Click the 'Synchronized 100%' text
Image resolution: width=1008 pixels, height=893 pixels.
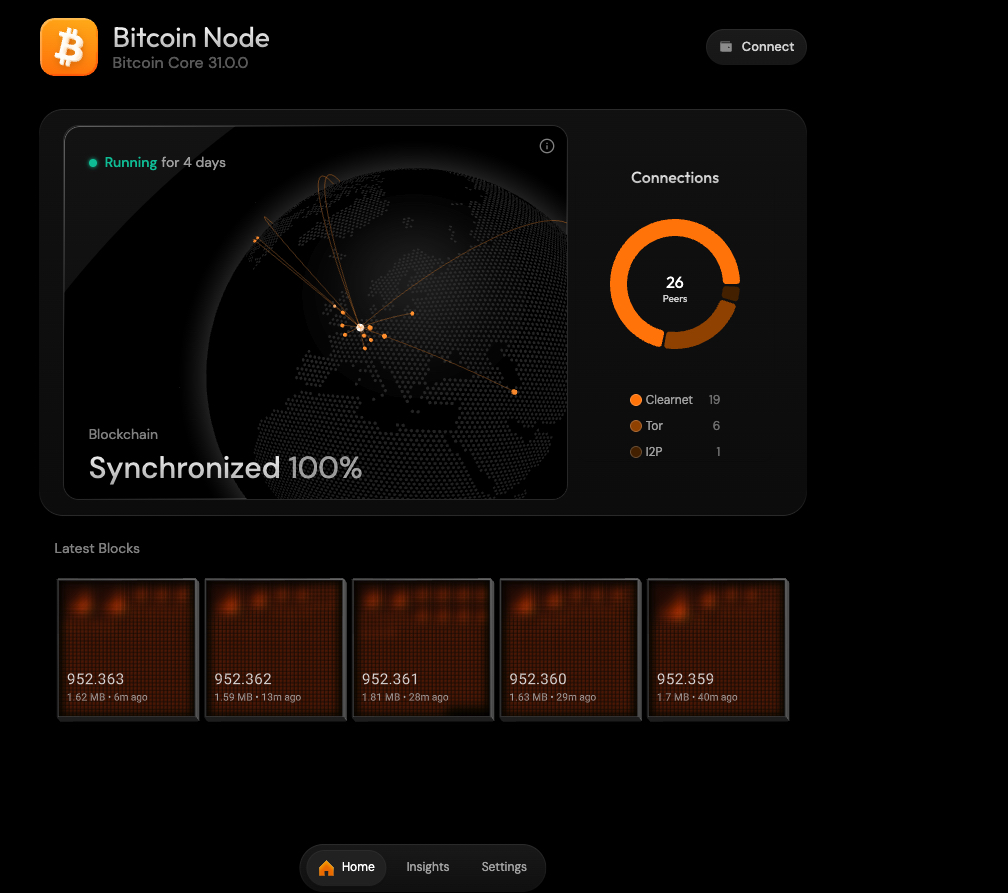coord(225,468)
